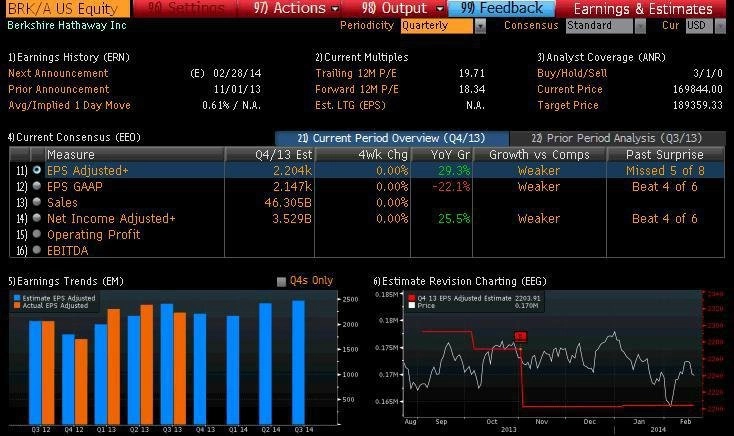Click the -22.1% YoY growth value
The width and height of the screenshot is (734, 436).
(451, 186)
